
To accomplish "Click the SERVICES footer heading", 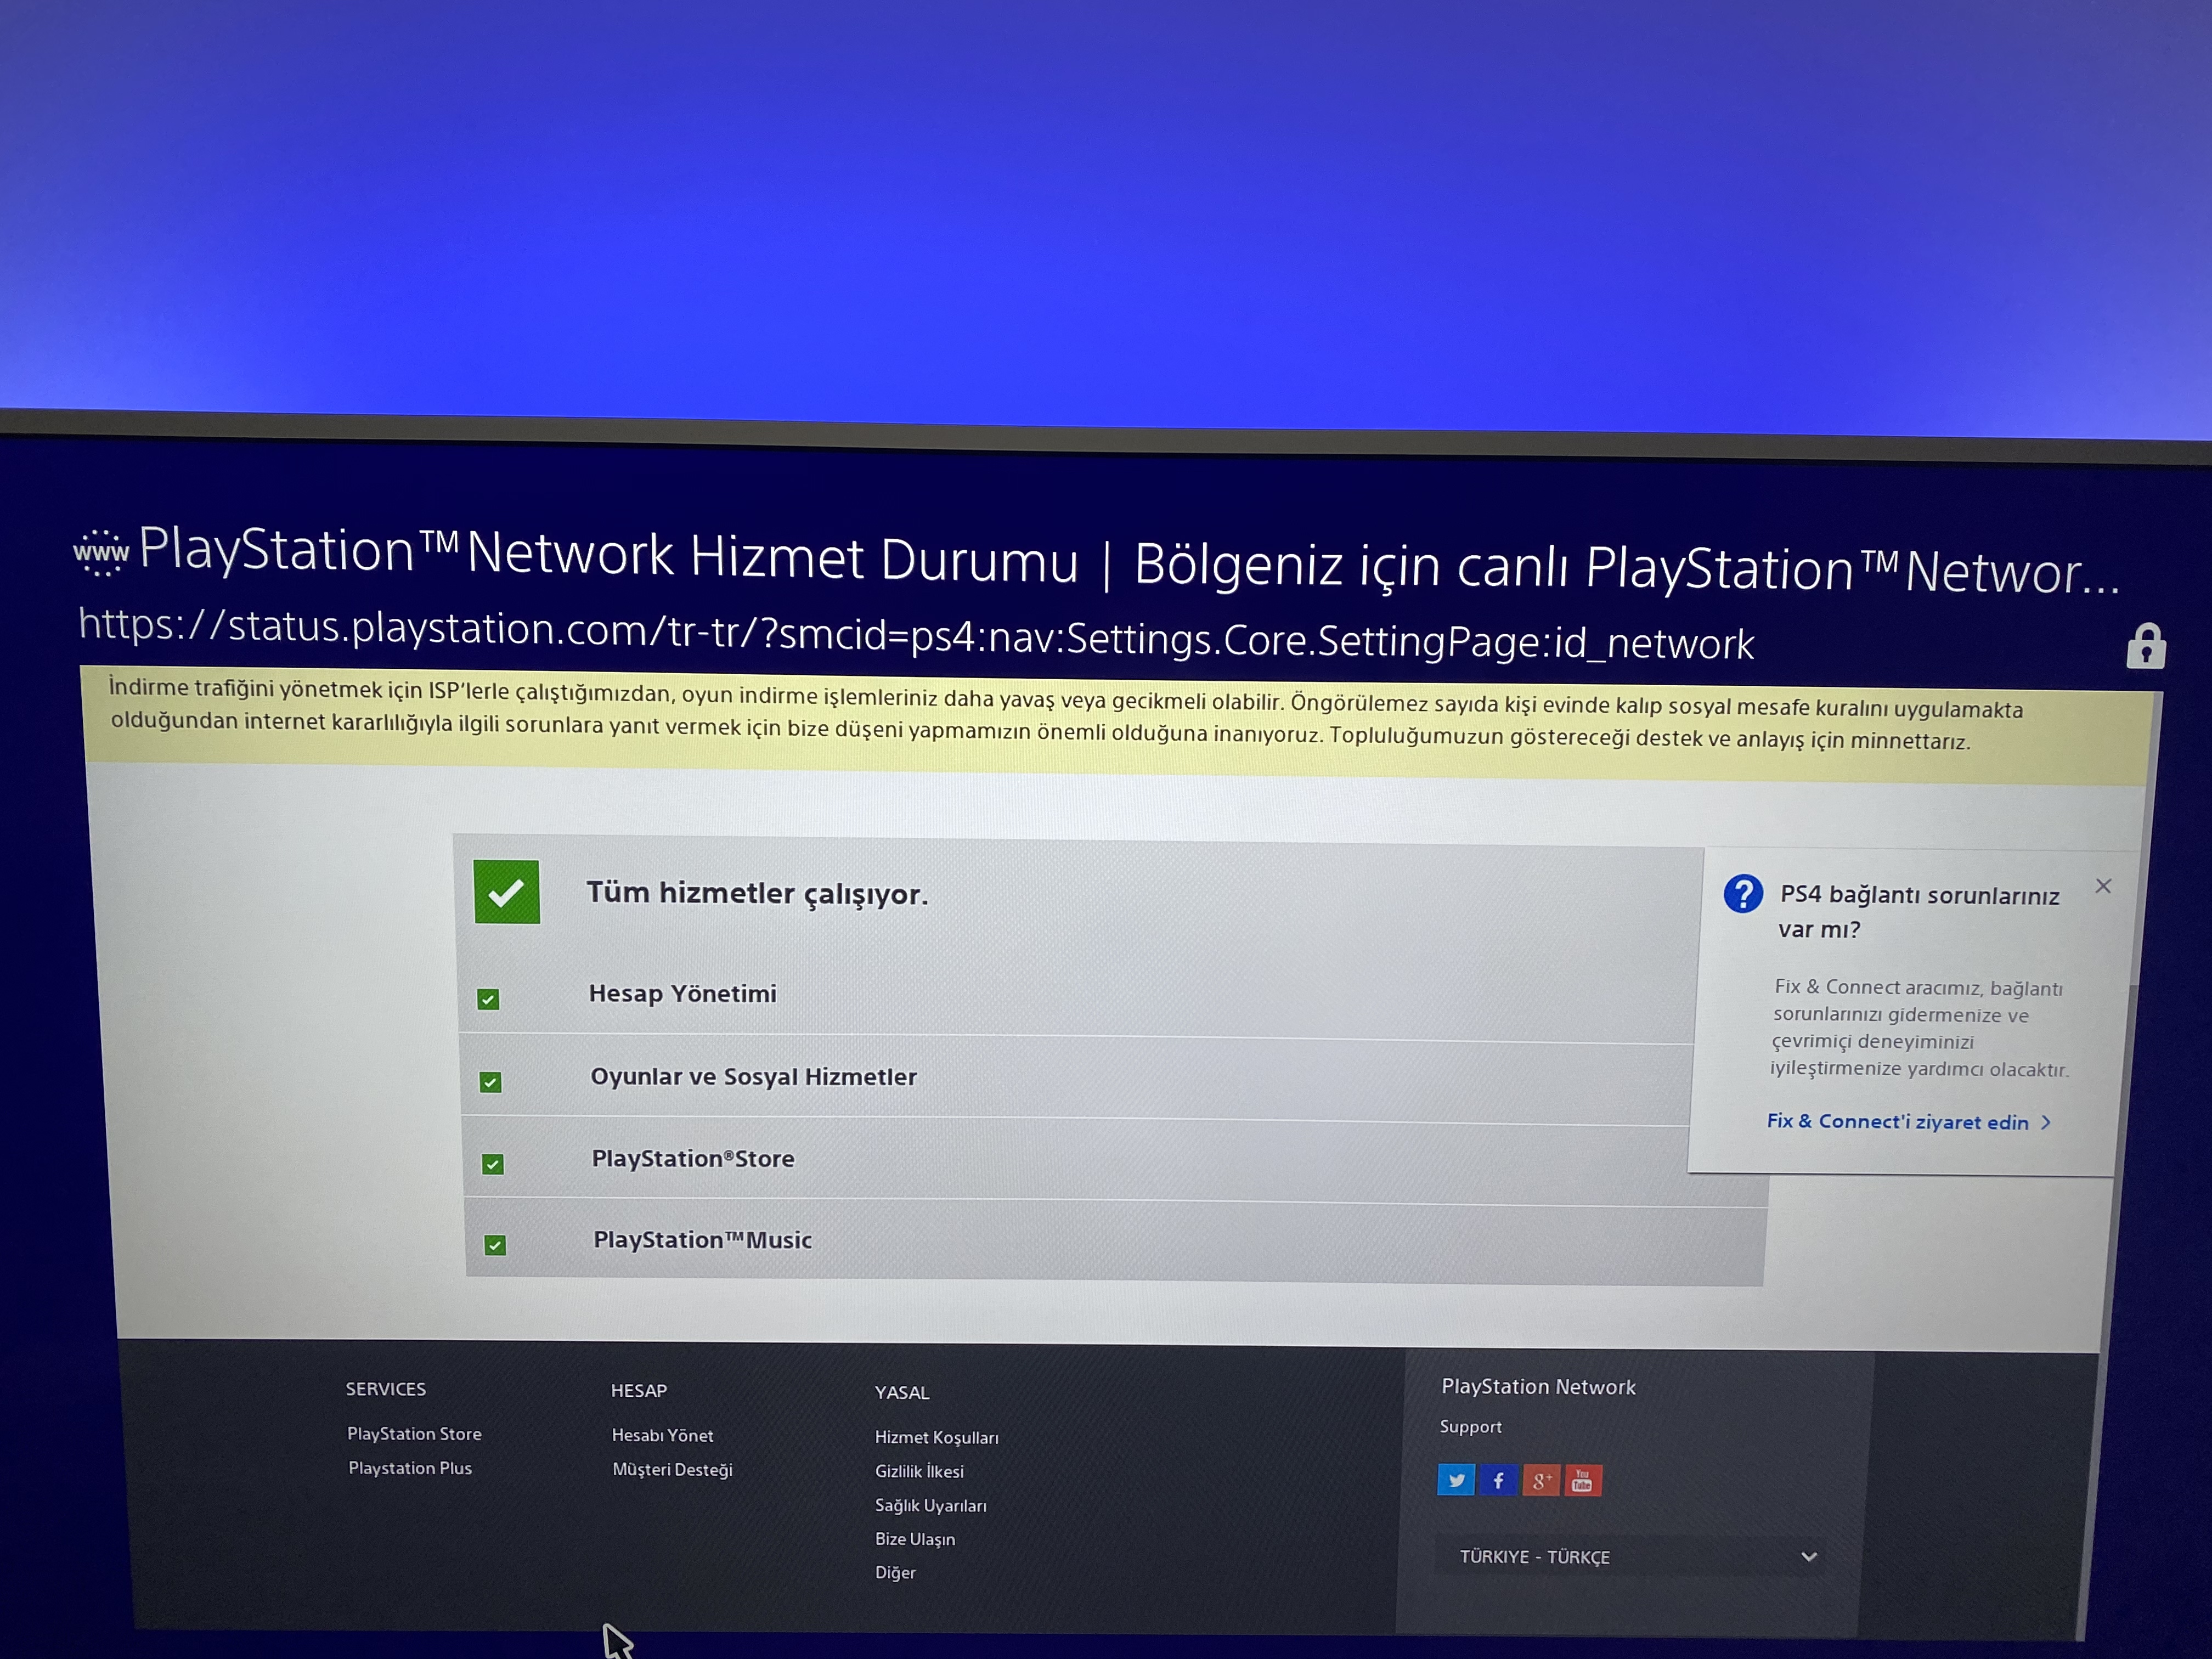I will [386, 1389].
